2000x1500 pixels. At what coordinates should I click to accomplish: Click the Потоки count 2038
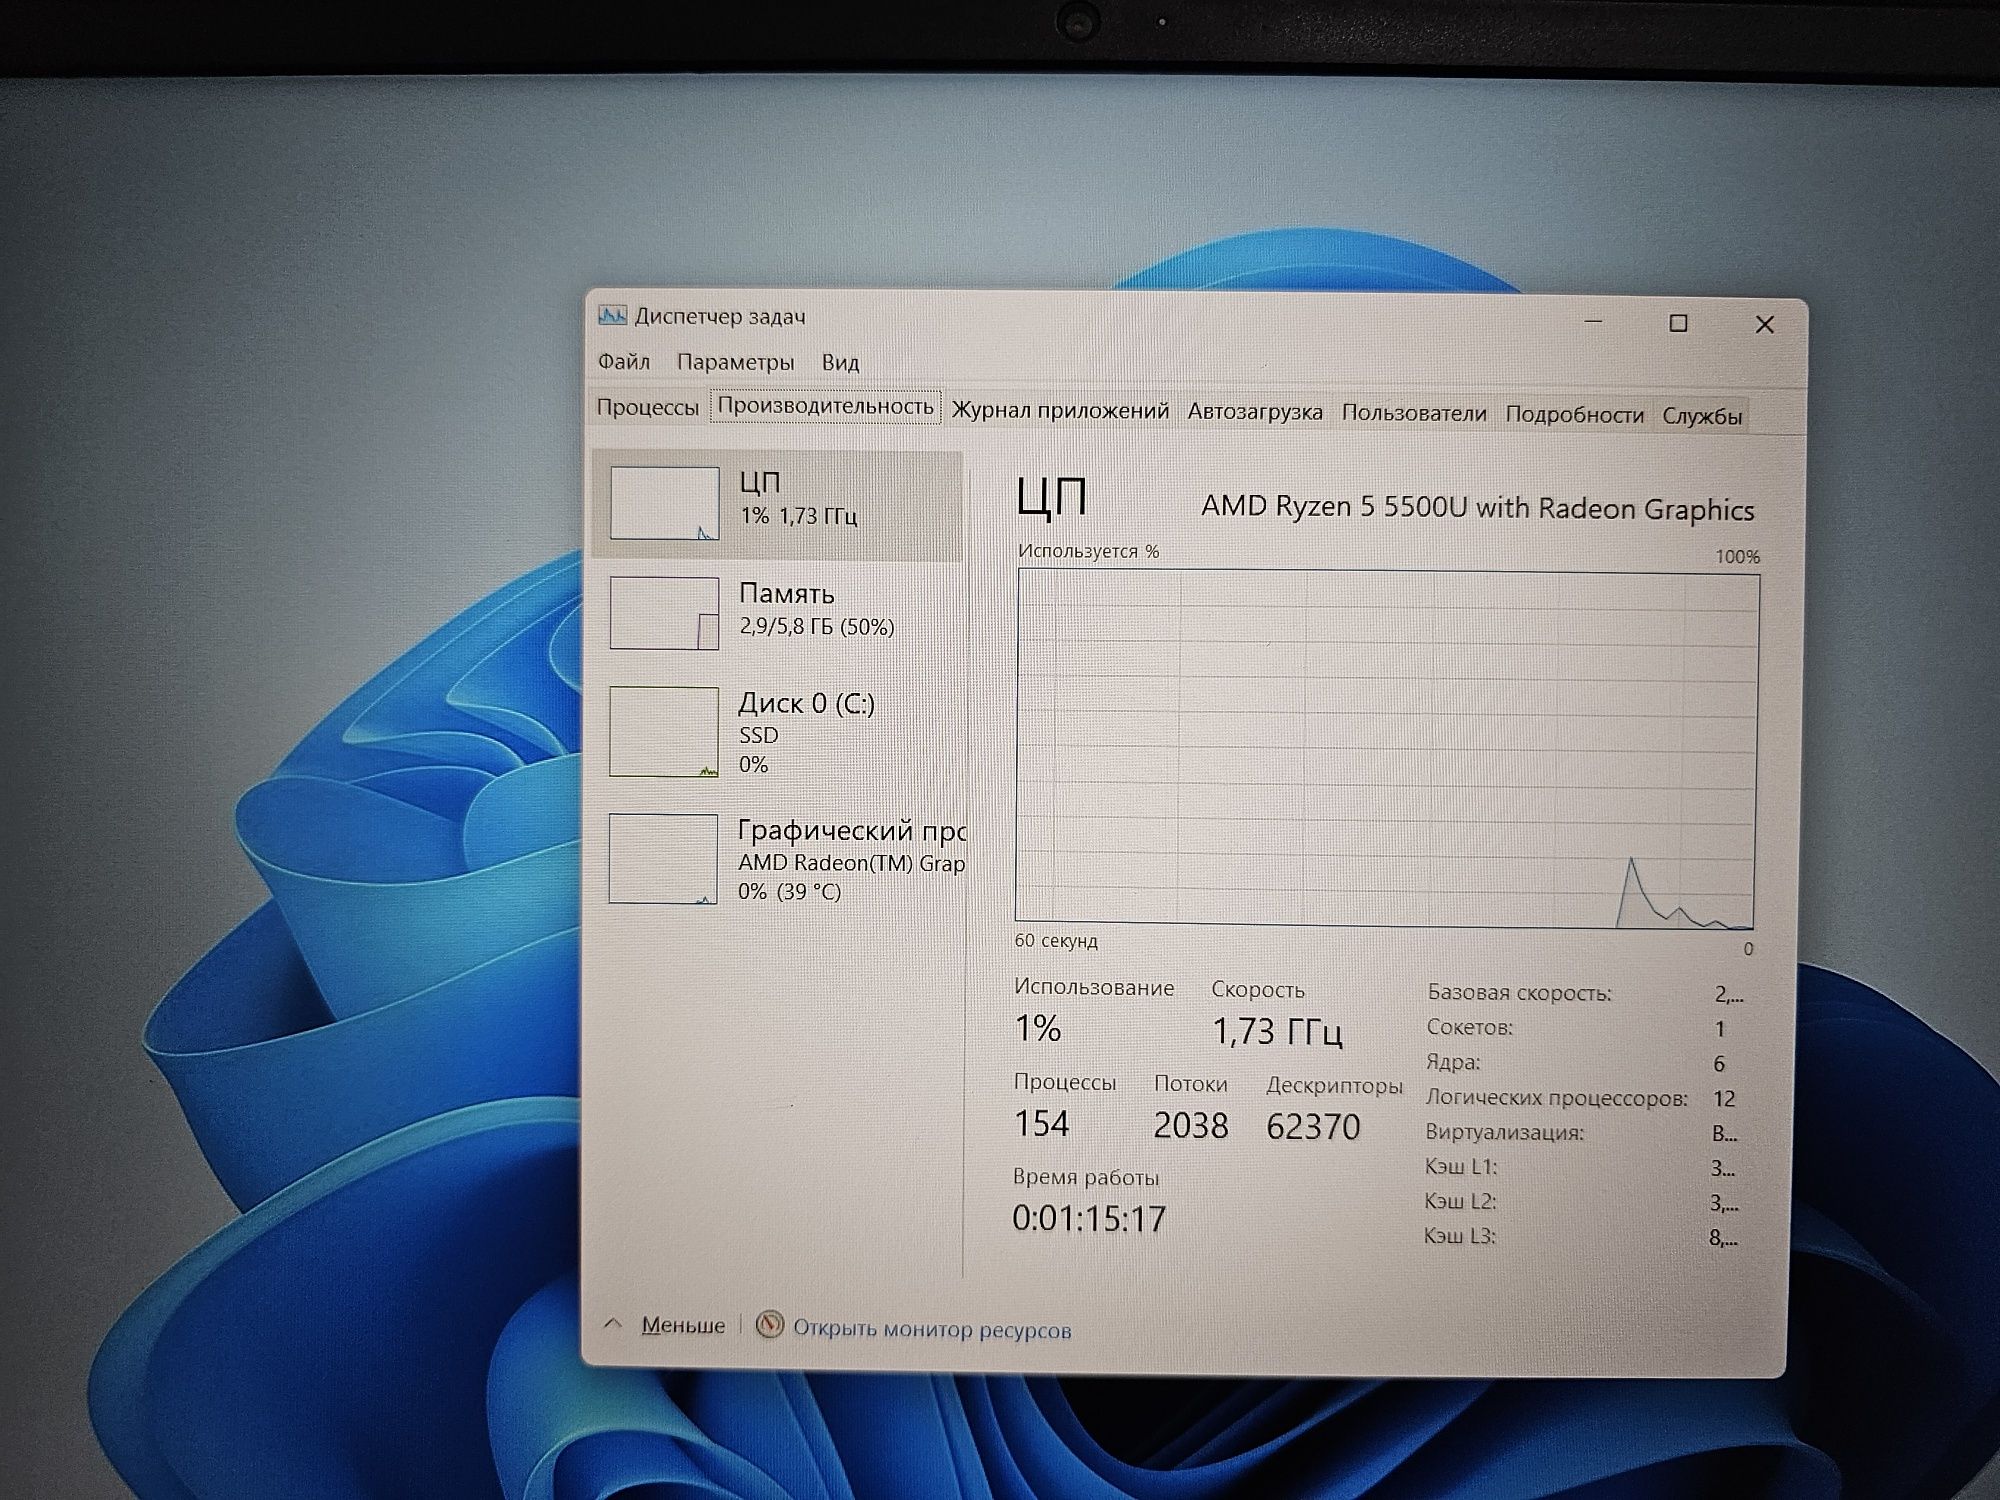click(x=1190, y=1125)
